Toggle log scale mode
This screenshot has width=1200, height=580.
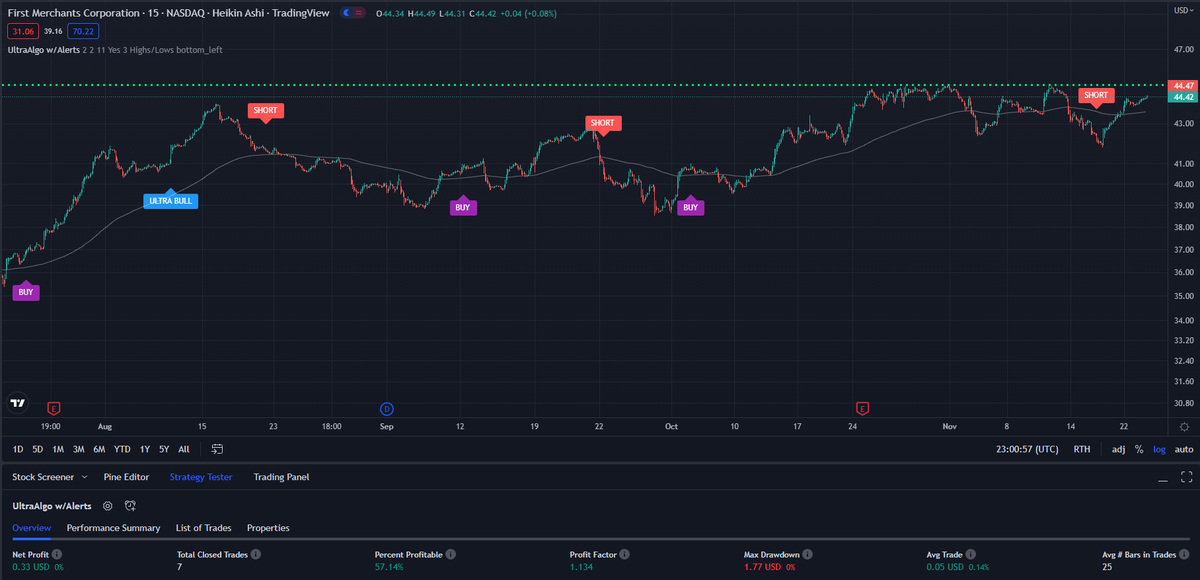point(1160,449)
